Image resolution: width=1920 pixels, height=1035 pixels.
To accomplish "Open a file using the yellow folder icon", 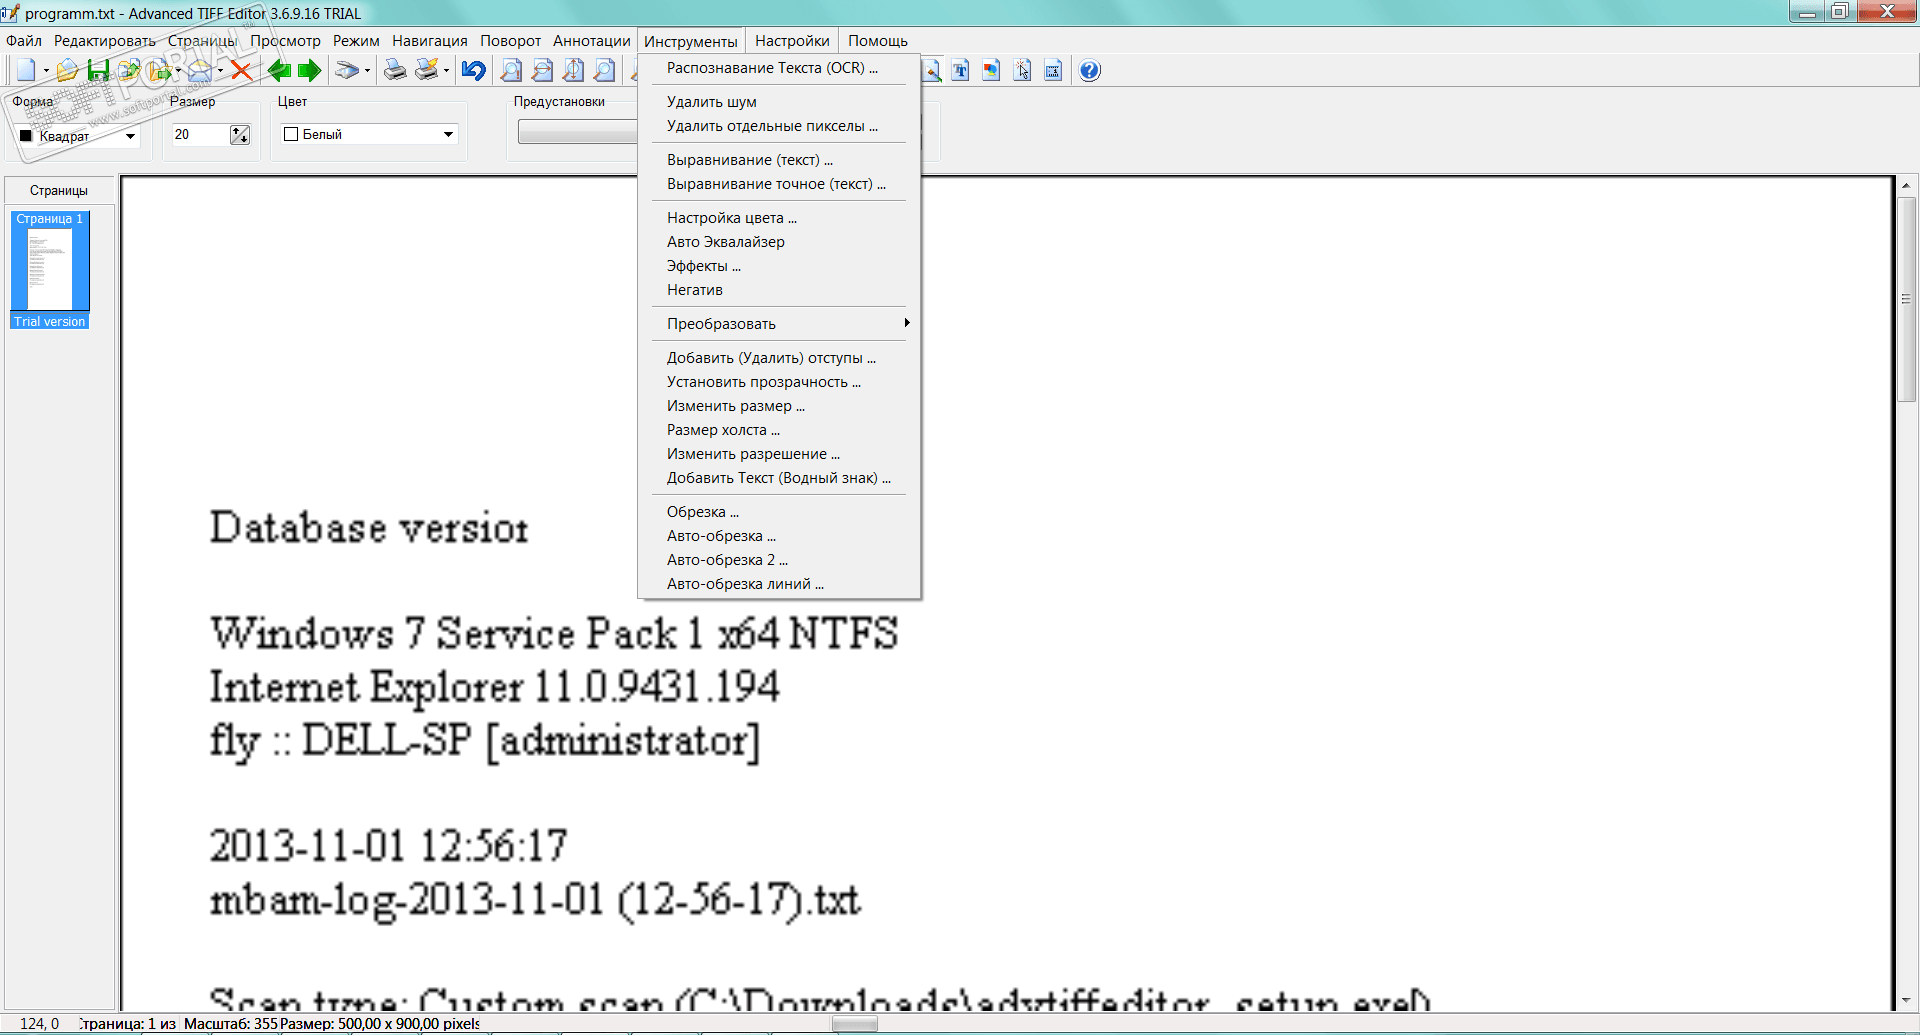I will tap(67, 70).
